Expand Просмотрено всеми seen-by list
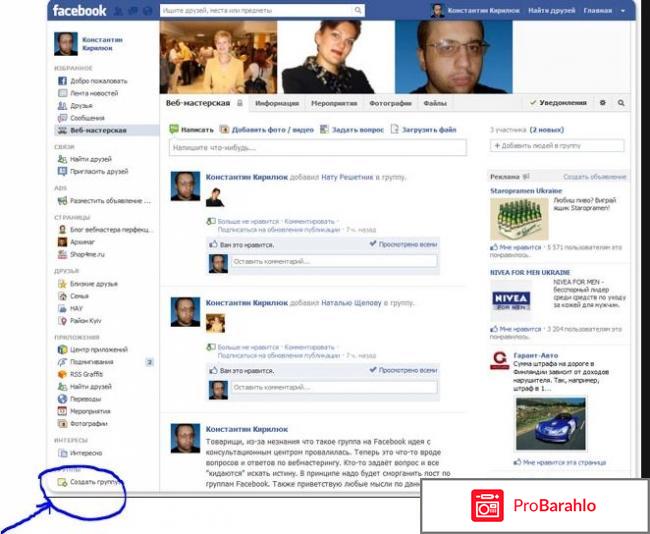 pos(403,243)
